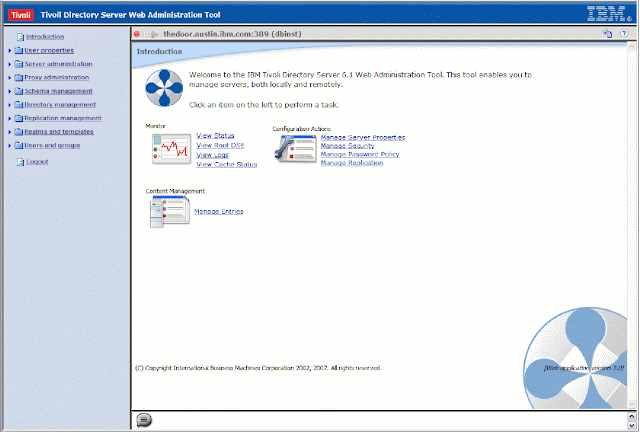
Task: Click the Content Management heading
Action: coord(175,191)
